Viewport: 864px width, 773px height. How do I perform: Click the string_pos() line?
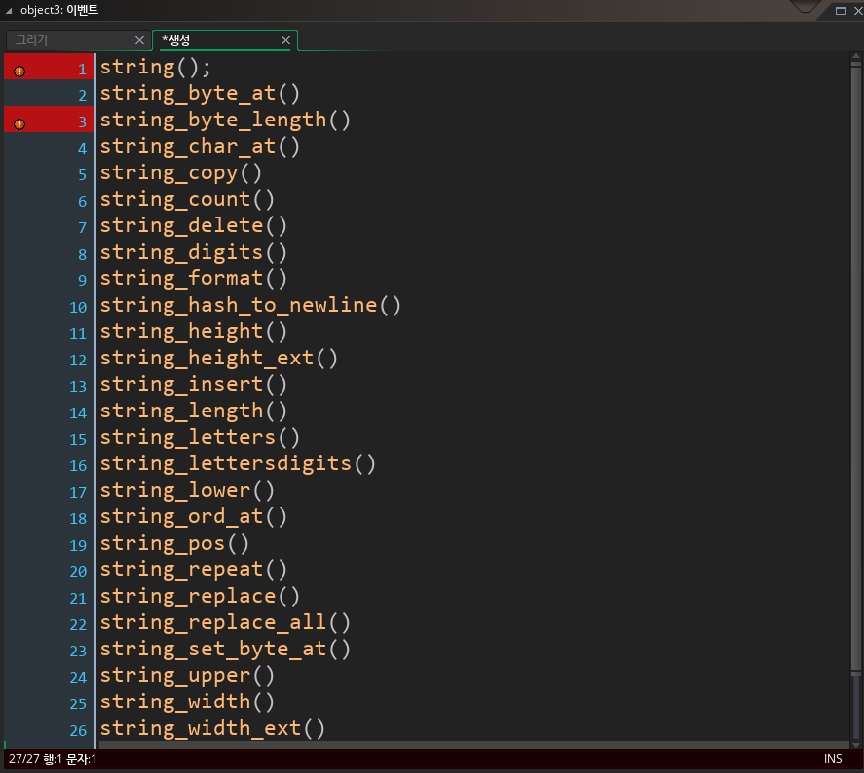(x=174, y=543)
